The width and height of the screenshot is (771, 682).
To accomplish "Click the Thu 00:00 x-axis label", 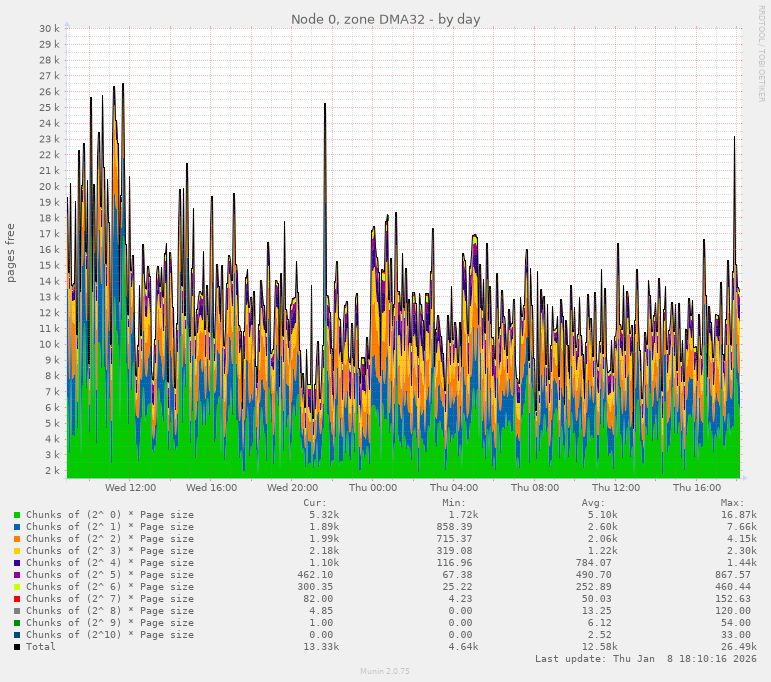I will click(x=373, y=488).
